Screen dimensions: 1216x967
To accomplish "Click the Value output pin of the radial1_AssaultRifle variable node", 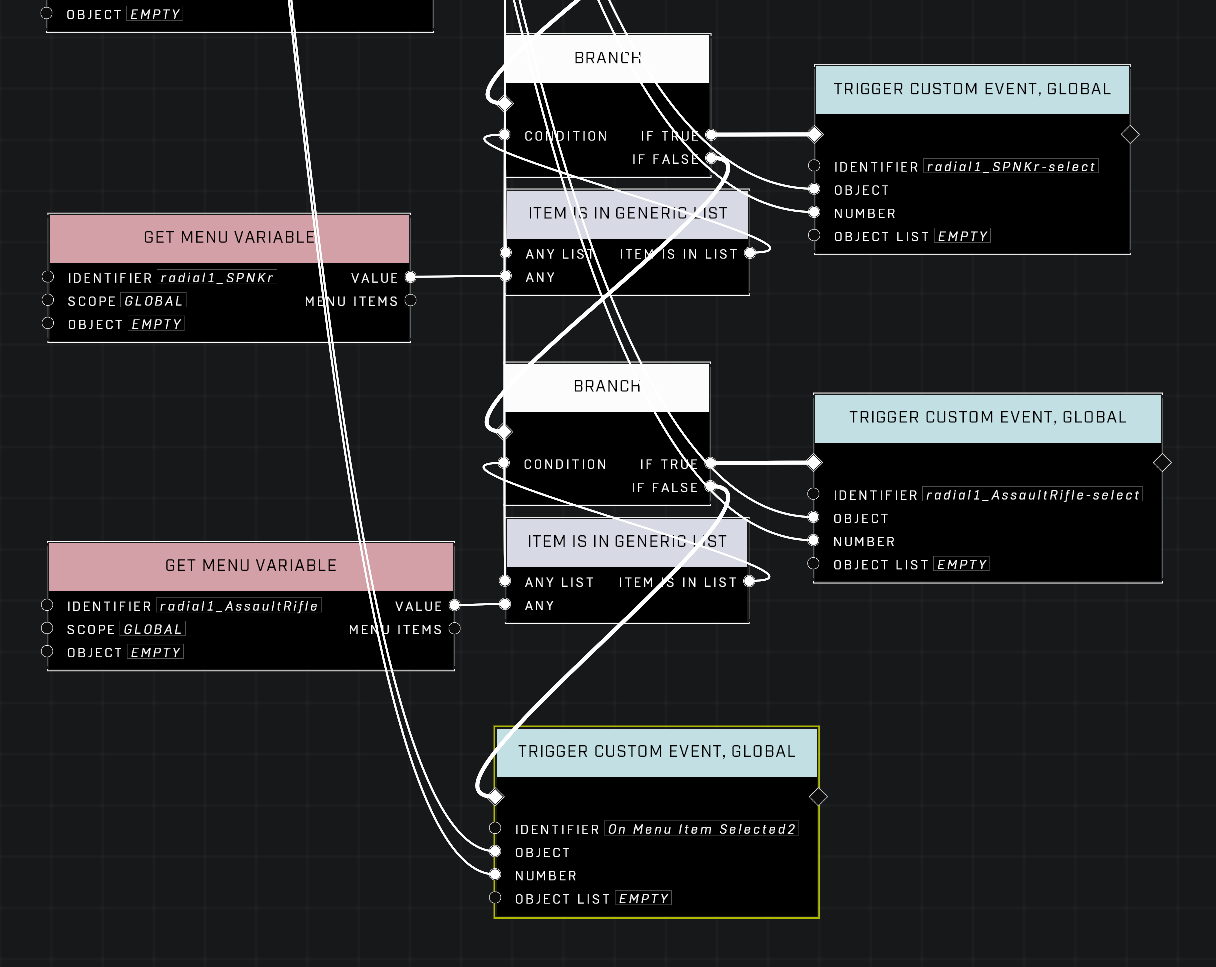I will pyautogui.click(x=454, y=605).
